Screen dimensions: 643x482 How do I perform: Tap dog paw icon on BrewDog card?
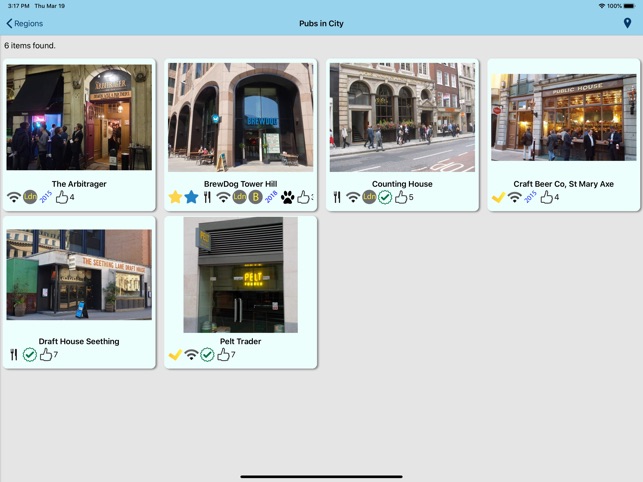[287, 197]
